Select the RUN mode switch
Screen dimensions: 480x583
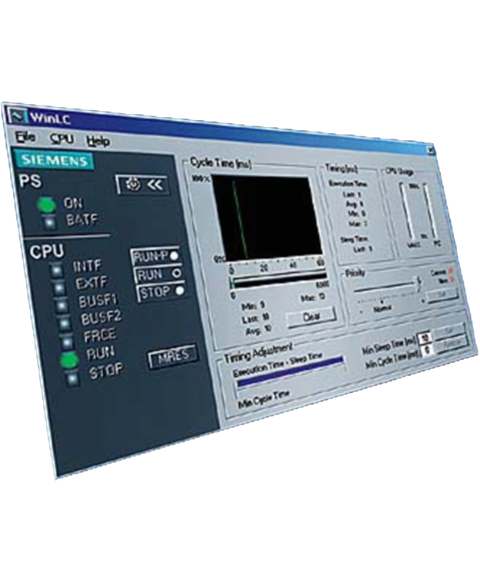tap(159, 274)
